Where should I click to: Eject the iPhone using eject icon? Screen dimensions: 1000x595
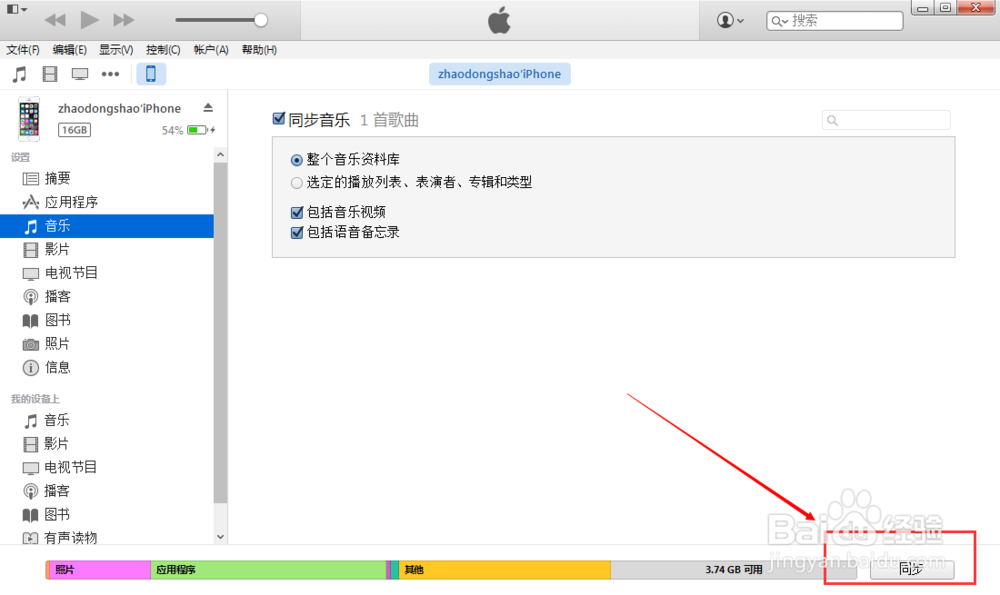(208, 108)
